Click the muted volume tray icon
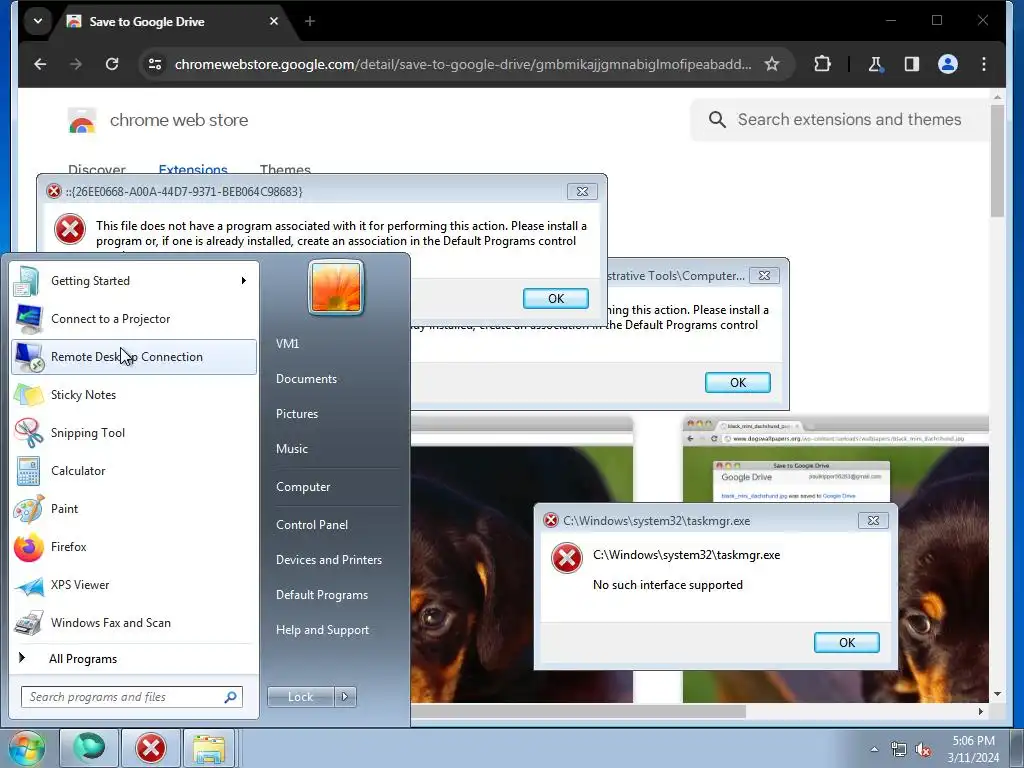The image size is (1024, 768). click(x=923, y=750)
